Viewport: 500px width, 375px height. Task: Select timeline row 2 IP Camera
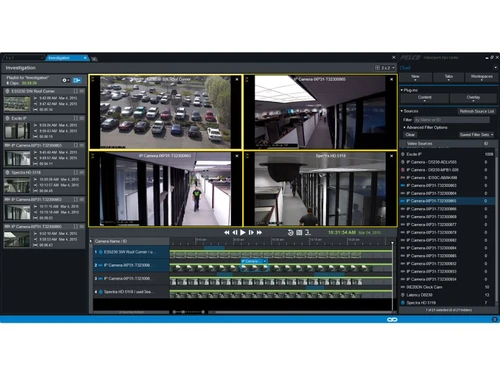point(131,265)
